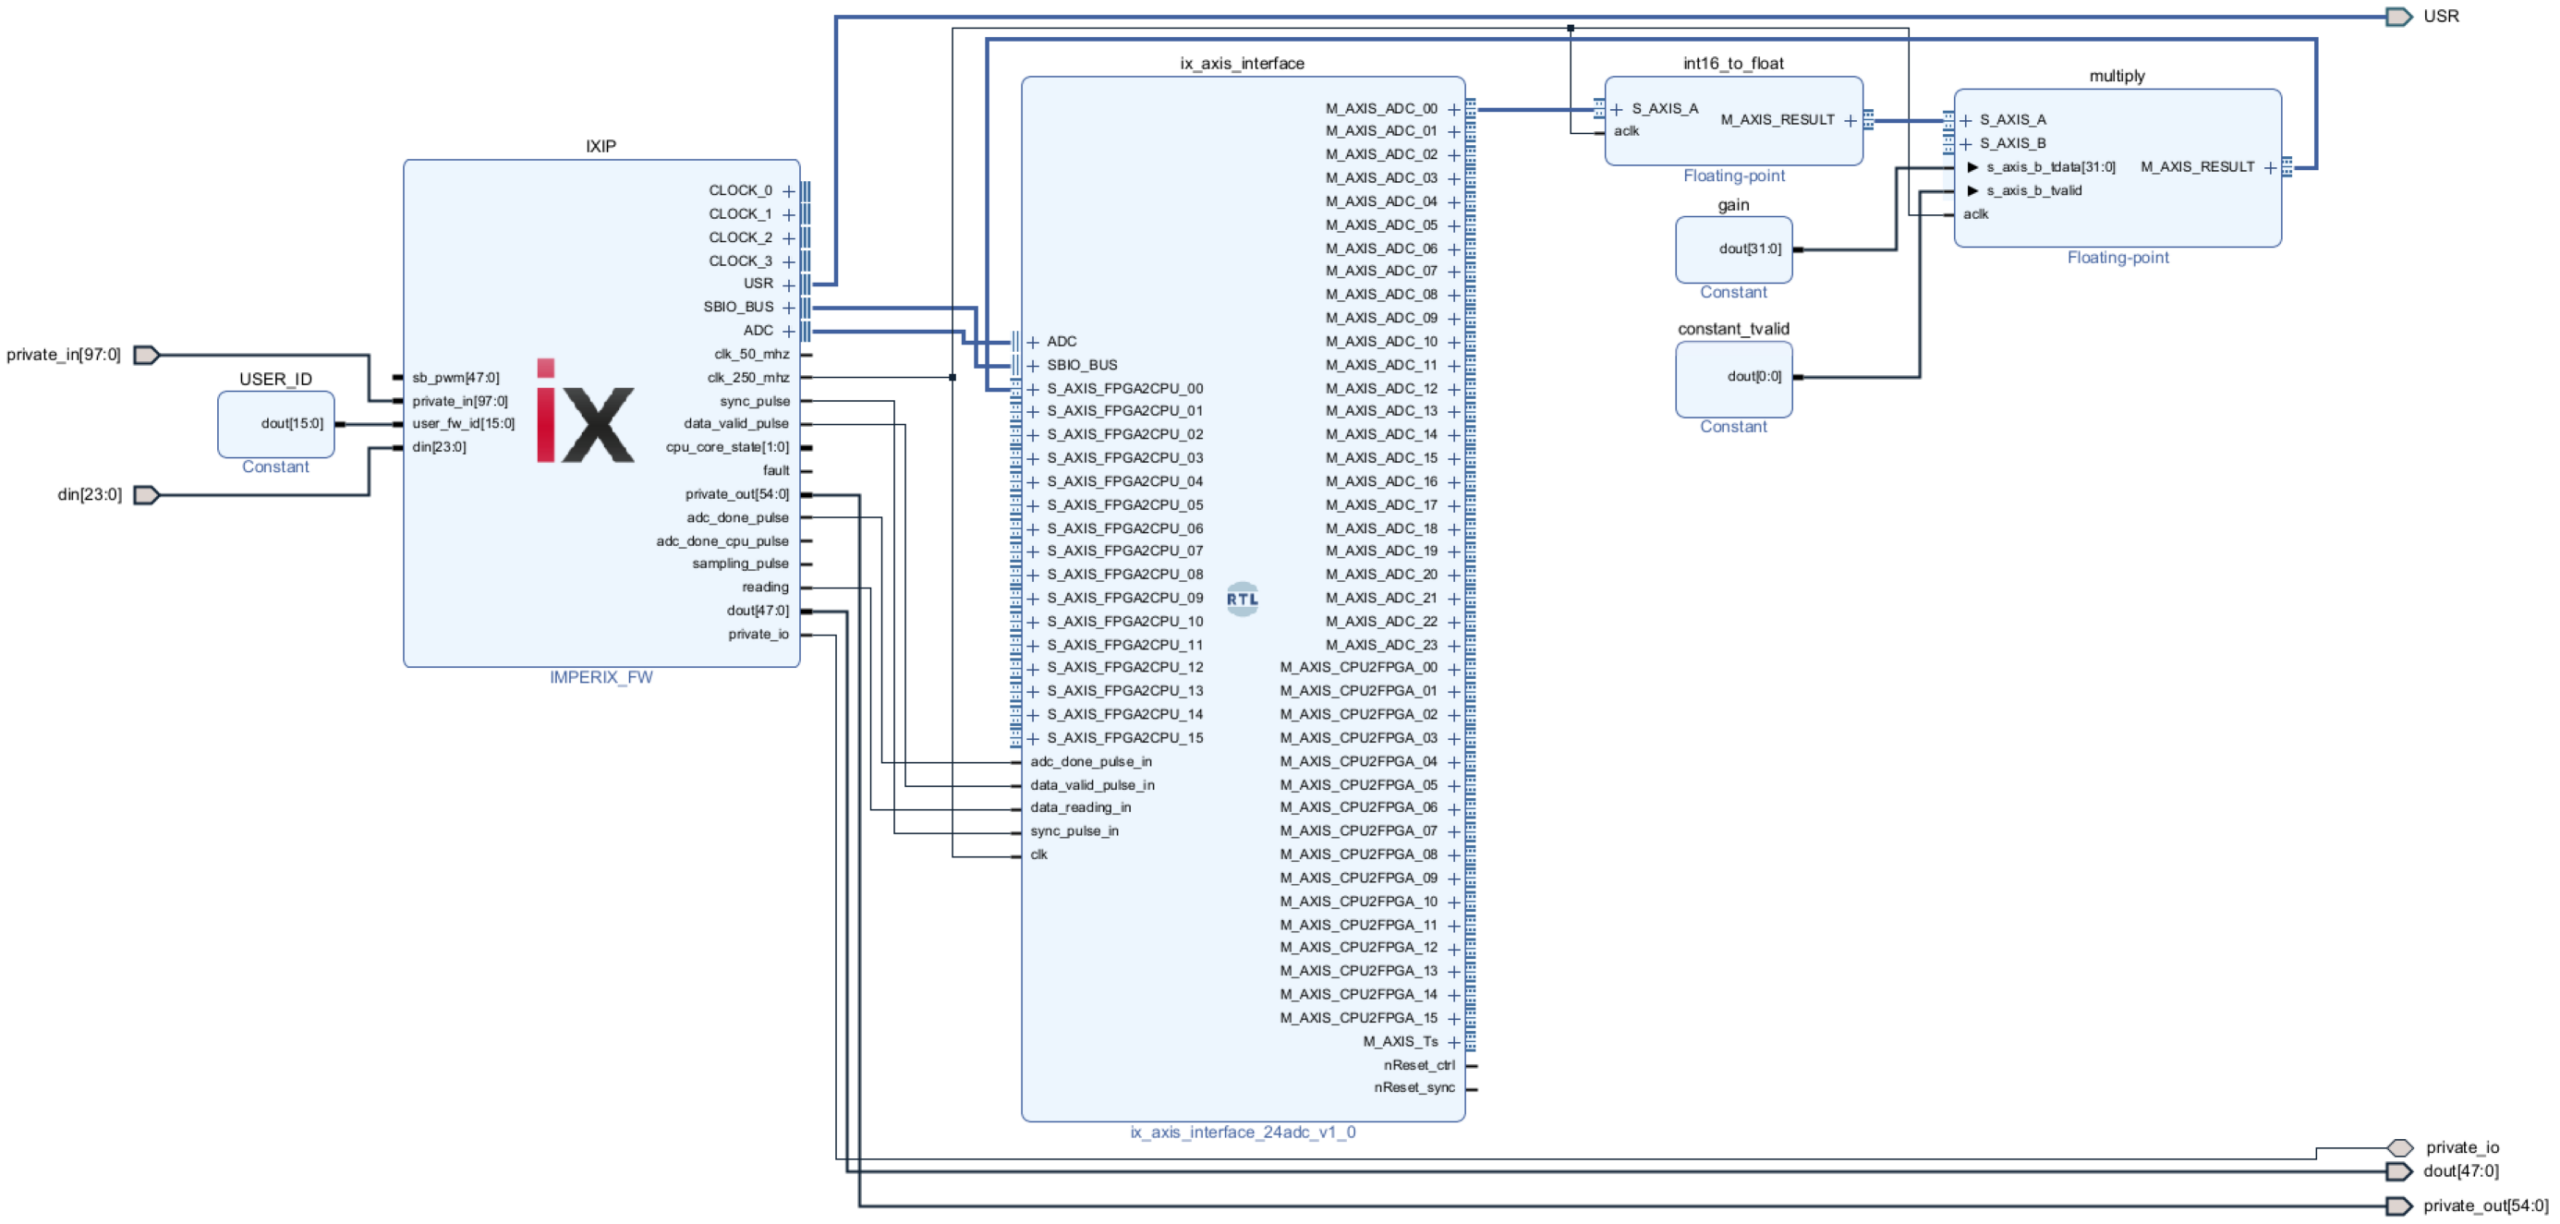Select the private_out[54:0] output port symbol
Screen dimensions: 2560x1224
(x=2397, y=1206)
